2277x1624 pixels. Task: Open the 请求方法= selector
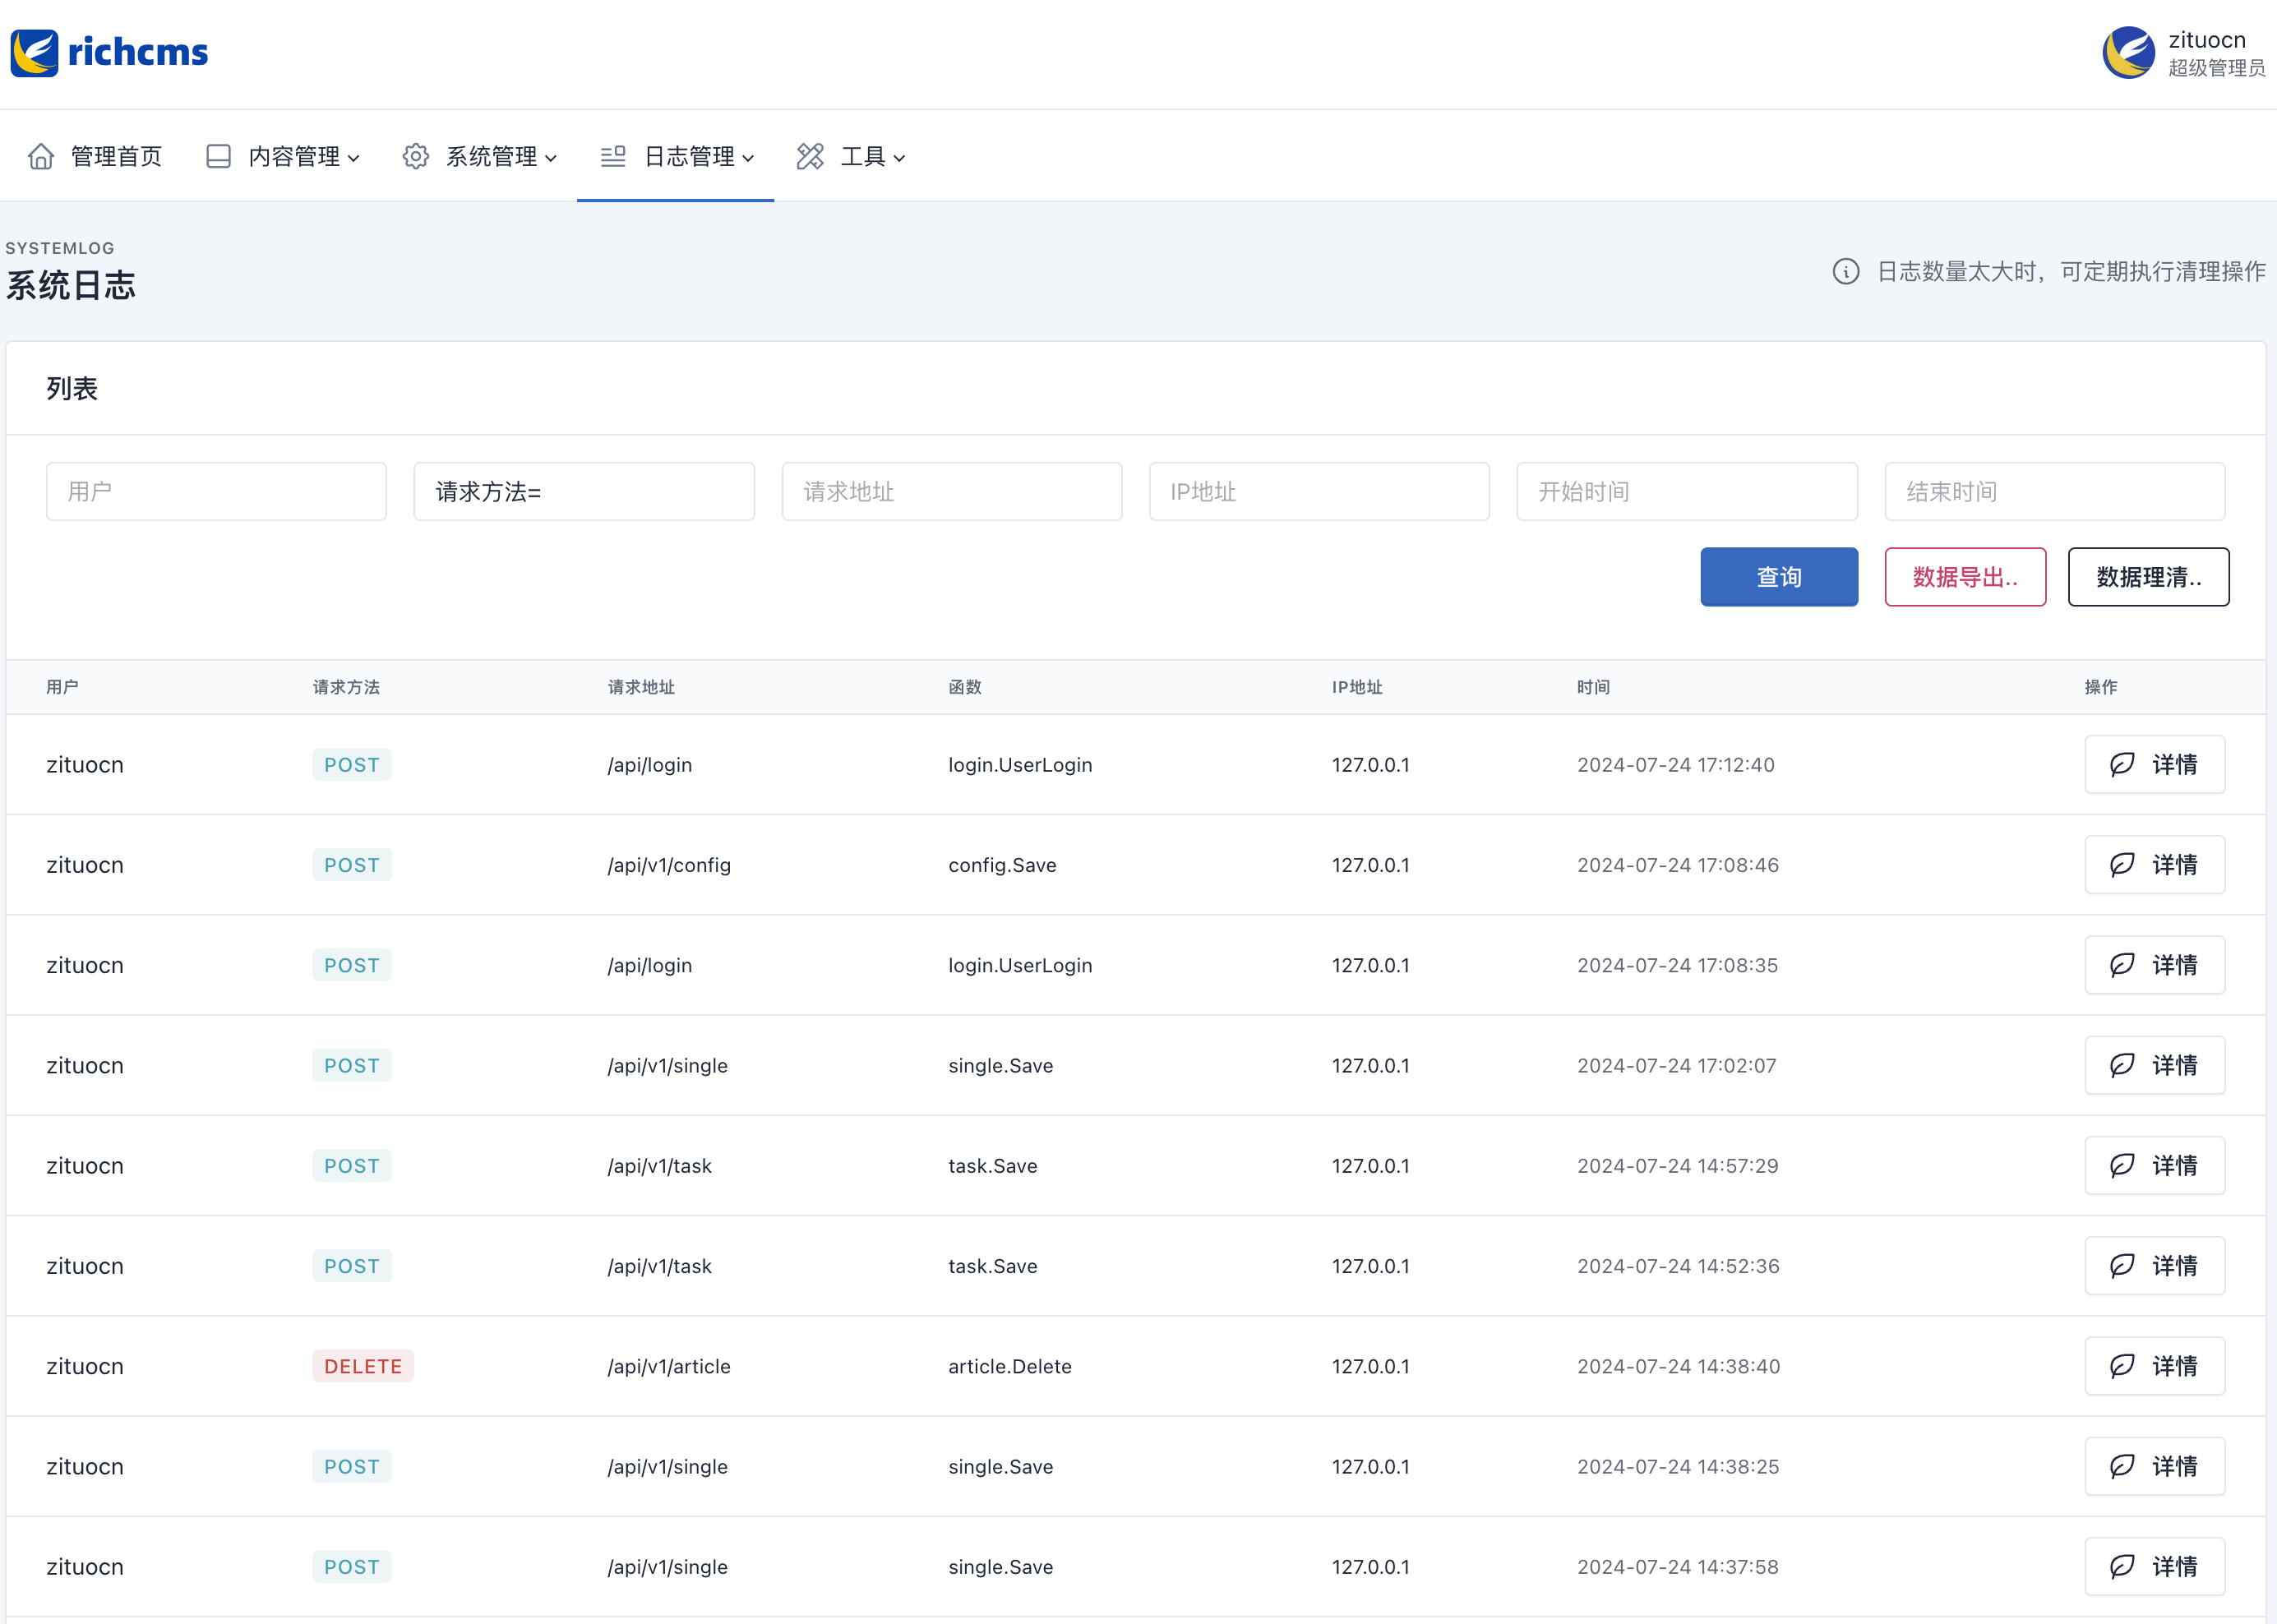pyautogui.click(x=584, y=491)
